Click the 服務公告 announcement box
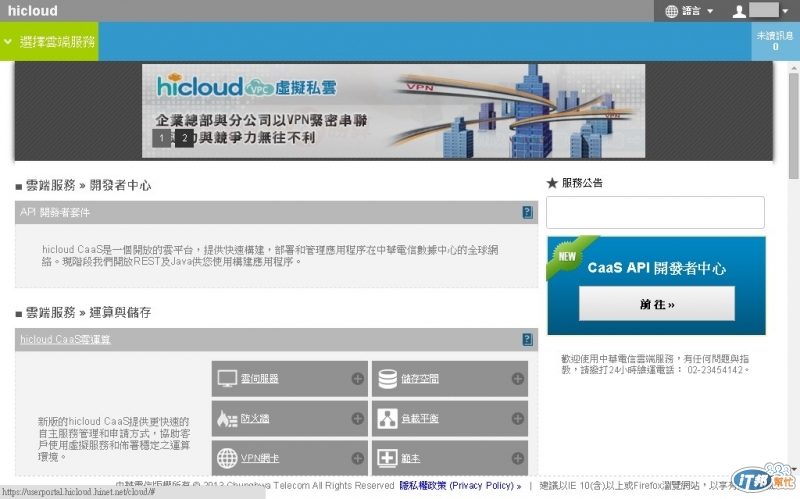The image size is (800, 499). (x=655, y=212)
